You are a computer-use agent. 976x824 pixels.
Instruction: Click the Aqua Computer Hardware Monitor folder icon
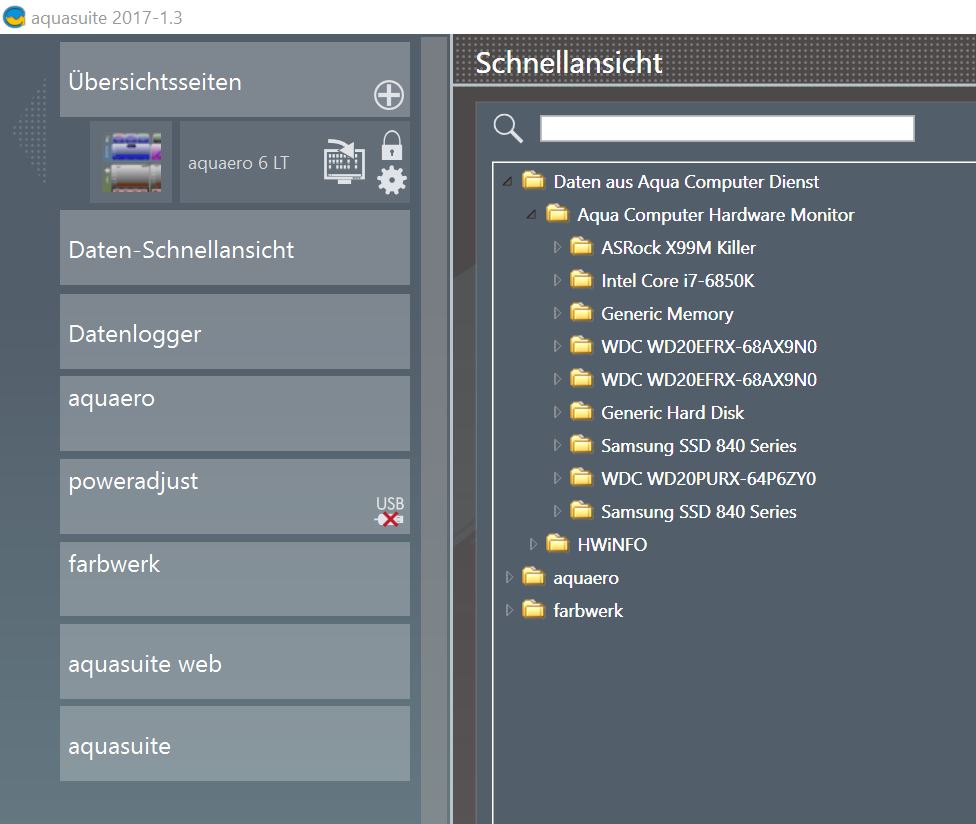557,213
